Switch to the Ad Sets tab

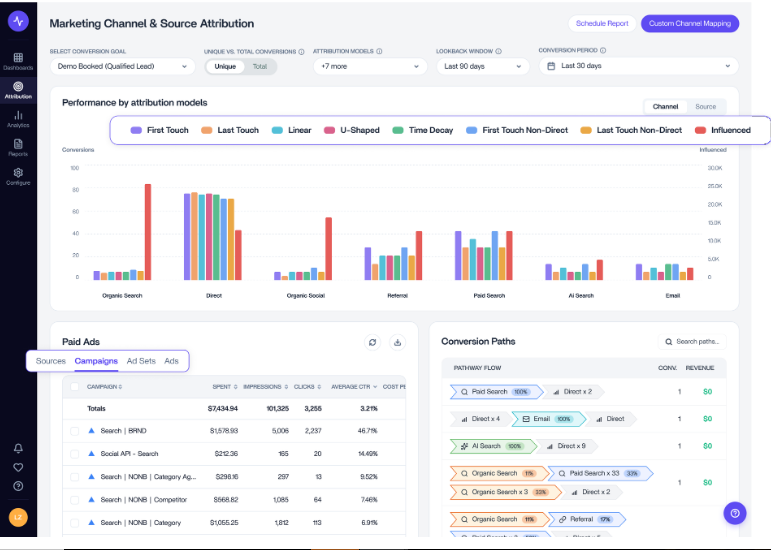point(141,361)
